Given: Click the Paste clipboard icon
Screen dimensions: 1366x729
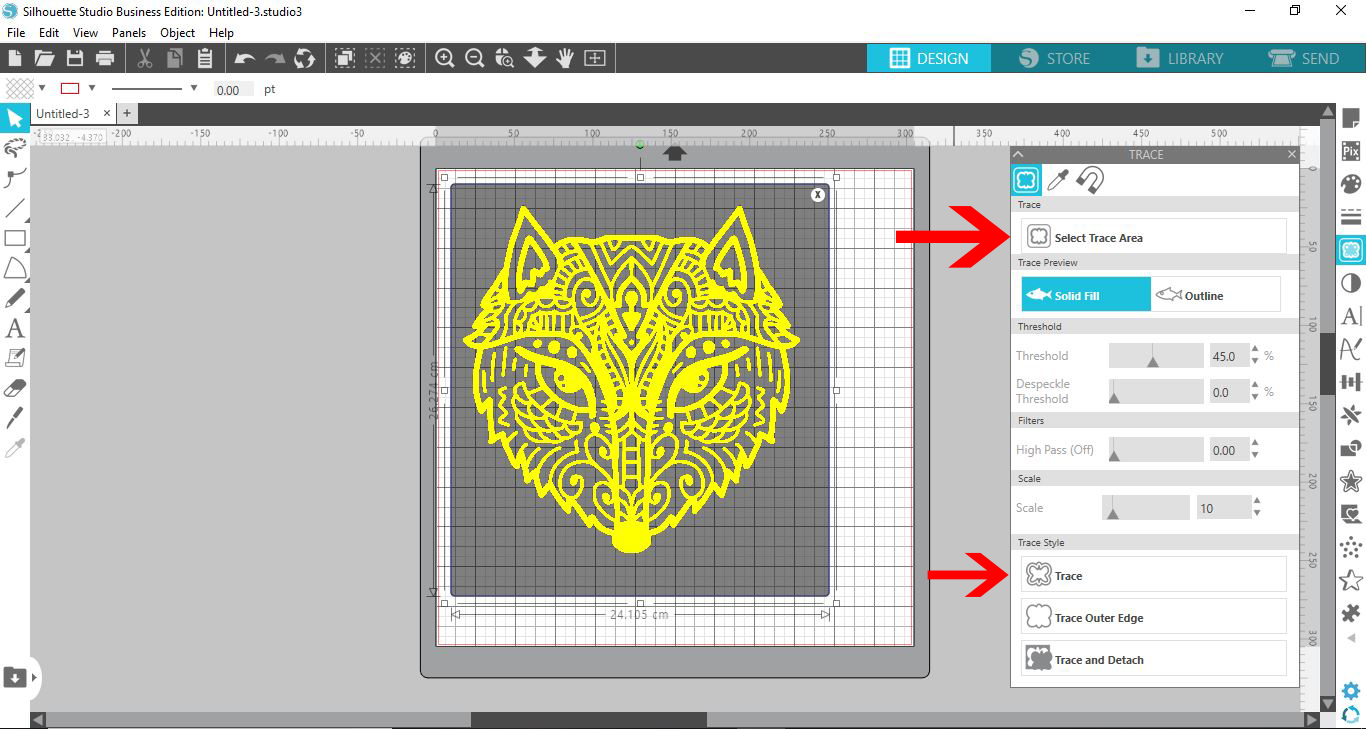Looking at the screenshot, I should [205, 58].
